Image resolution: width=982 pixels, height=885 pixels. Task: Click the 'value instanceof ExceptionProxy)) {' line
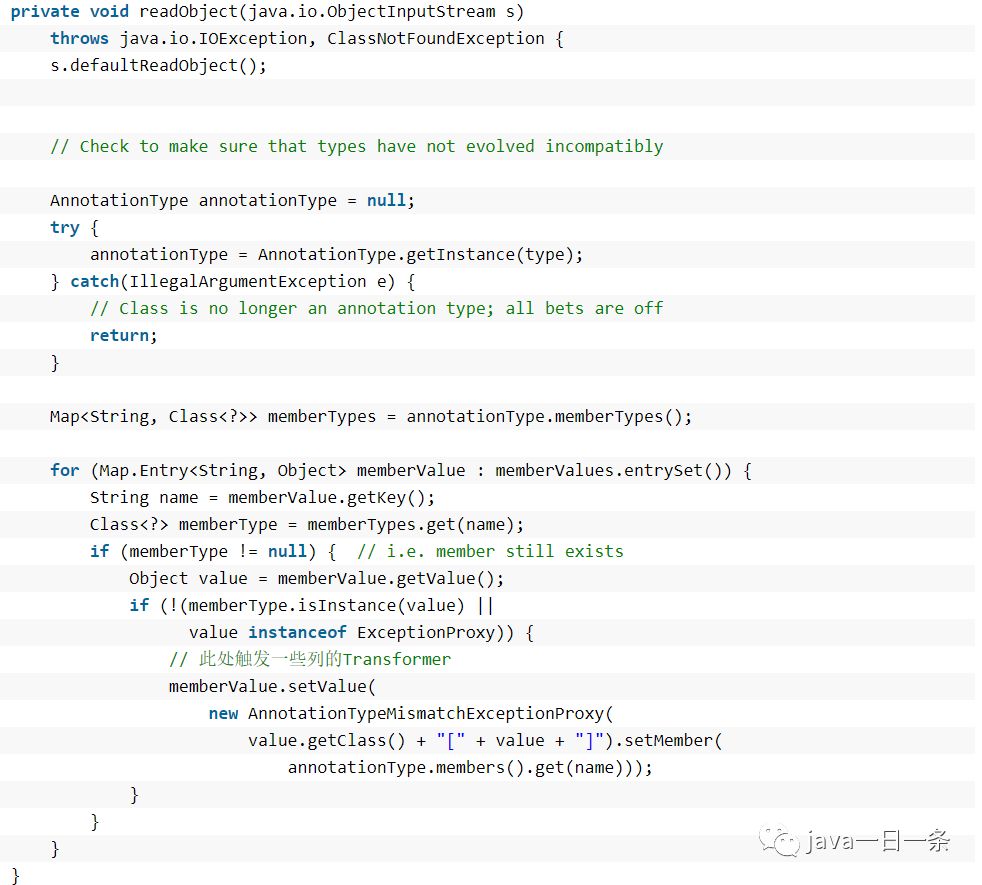[x=361, y=632]
